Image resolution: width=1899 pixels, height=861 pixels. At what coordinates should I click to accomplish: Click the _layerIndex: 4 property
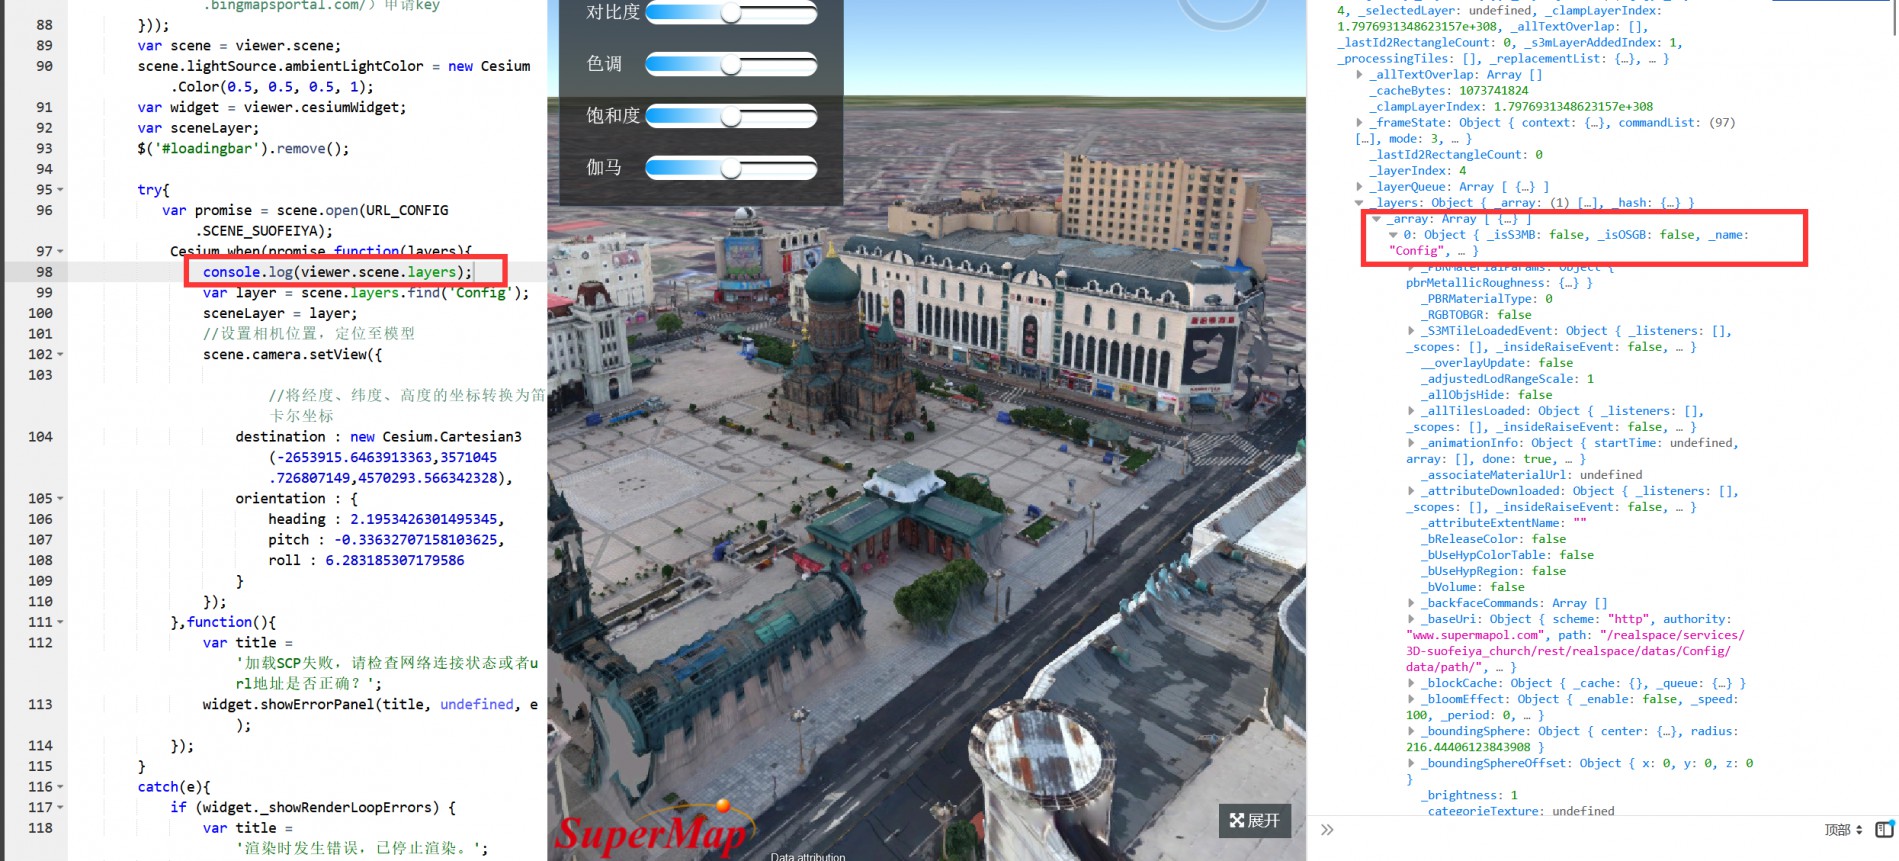1420,171
